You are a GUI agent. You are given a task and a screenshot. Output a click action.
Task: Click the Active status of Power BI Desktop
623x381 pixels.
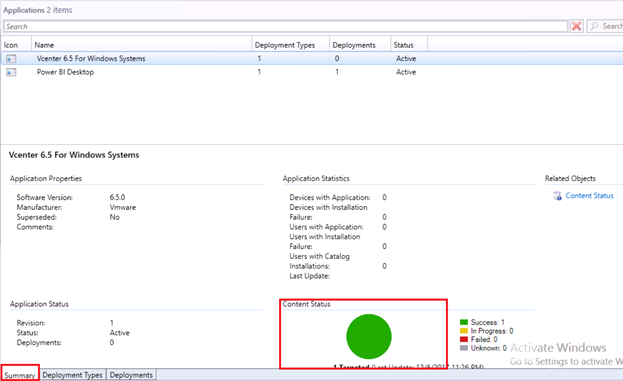406,72
